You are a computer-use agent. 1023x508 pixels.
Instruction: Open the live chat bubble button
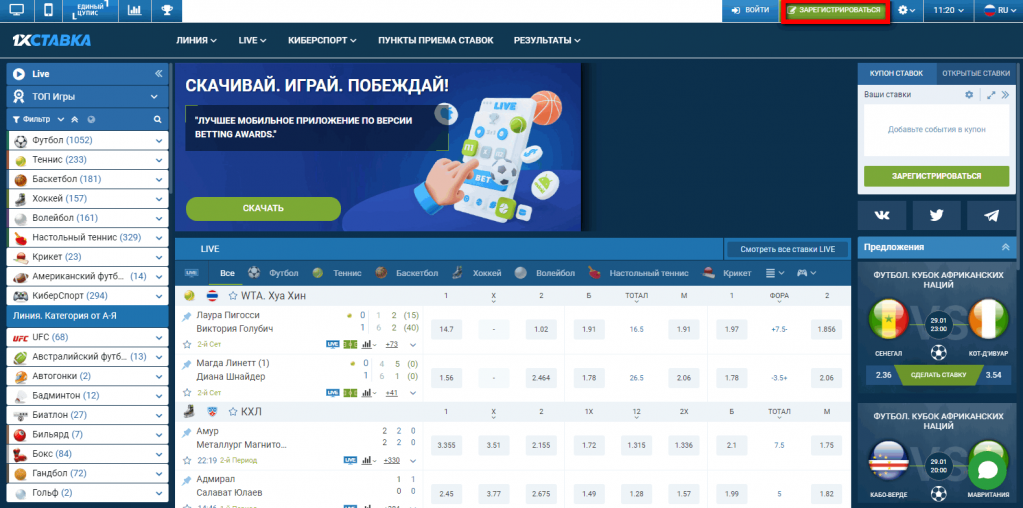pyautogui.click(x=988, y=470)
